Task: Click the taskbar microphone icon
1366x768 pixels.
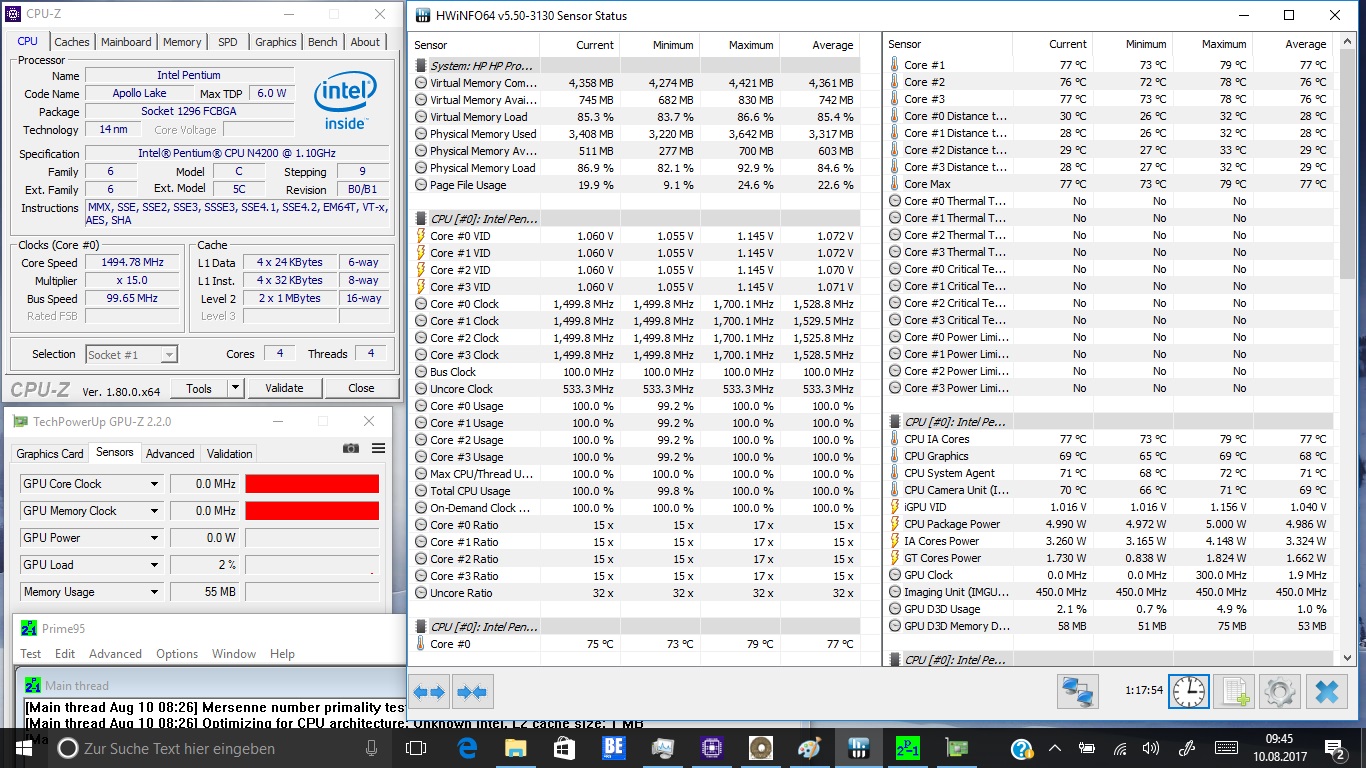Action: click(372, 748)
